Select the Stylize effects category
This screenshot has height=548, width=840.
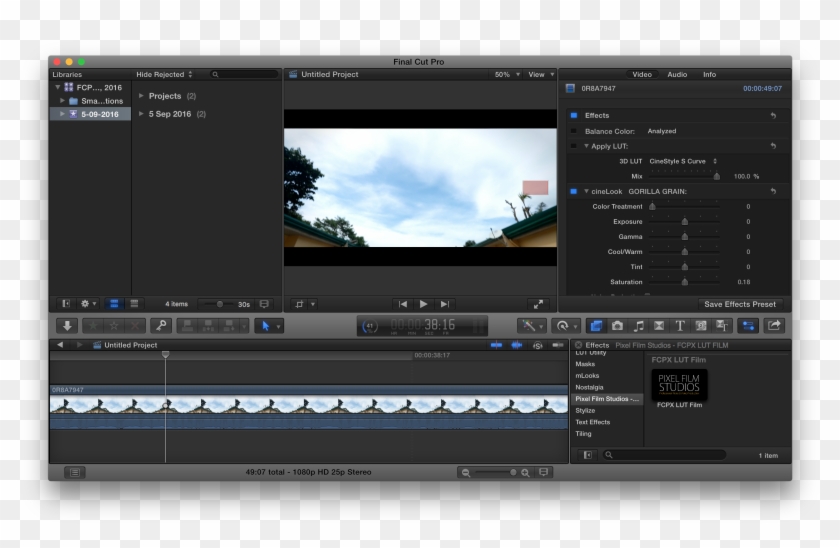(585, 410)
